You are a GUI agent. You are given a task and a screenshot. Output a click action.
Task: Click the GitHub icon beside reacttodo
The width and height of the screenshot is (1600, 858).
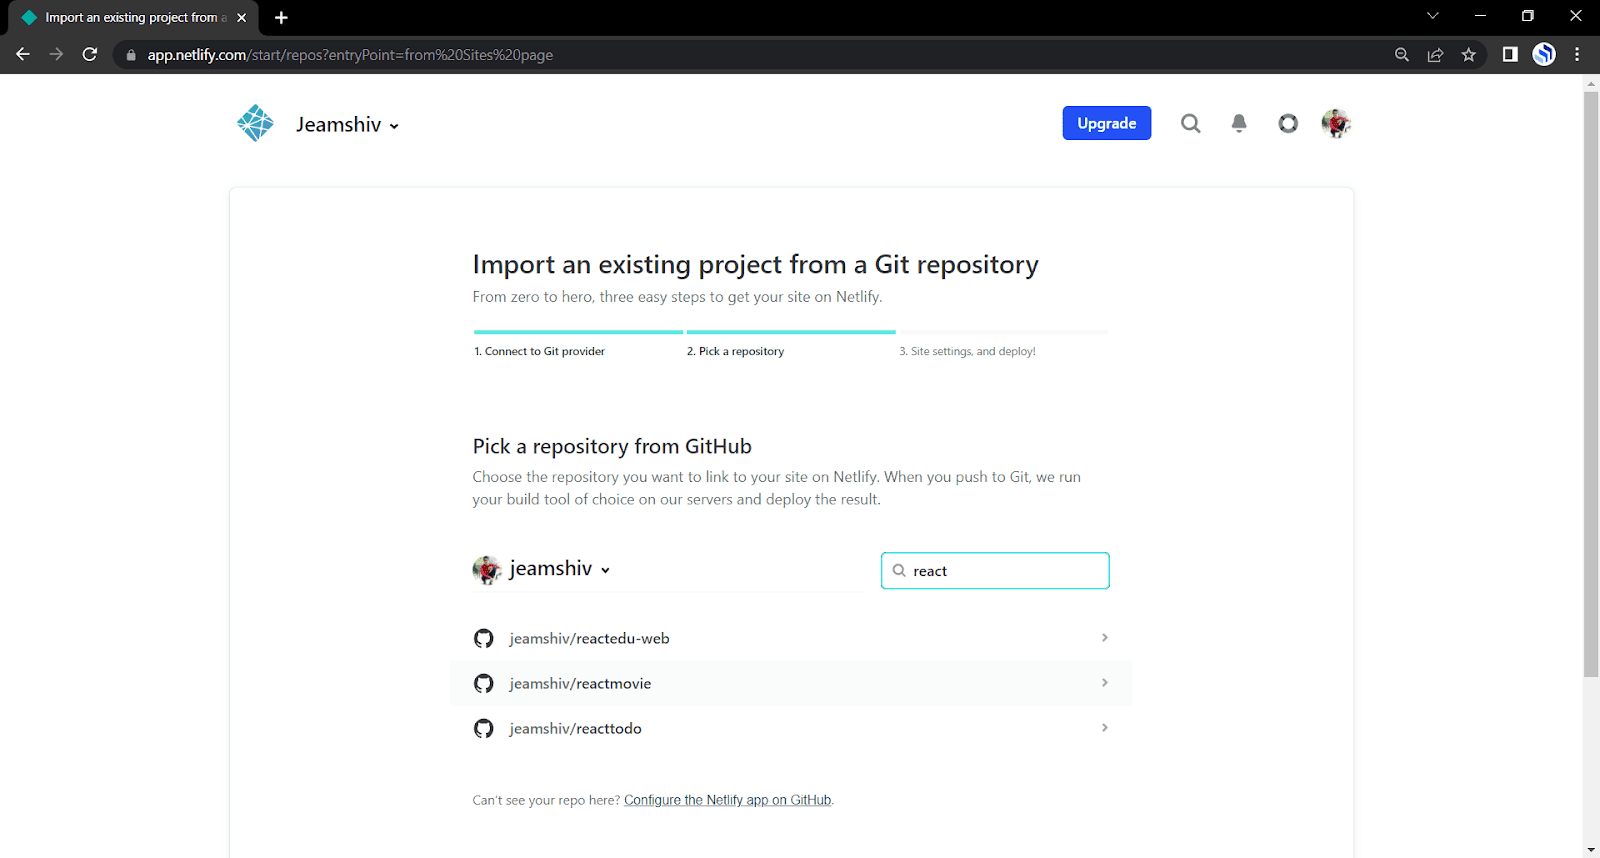[x=484, y=728]
